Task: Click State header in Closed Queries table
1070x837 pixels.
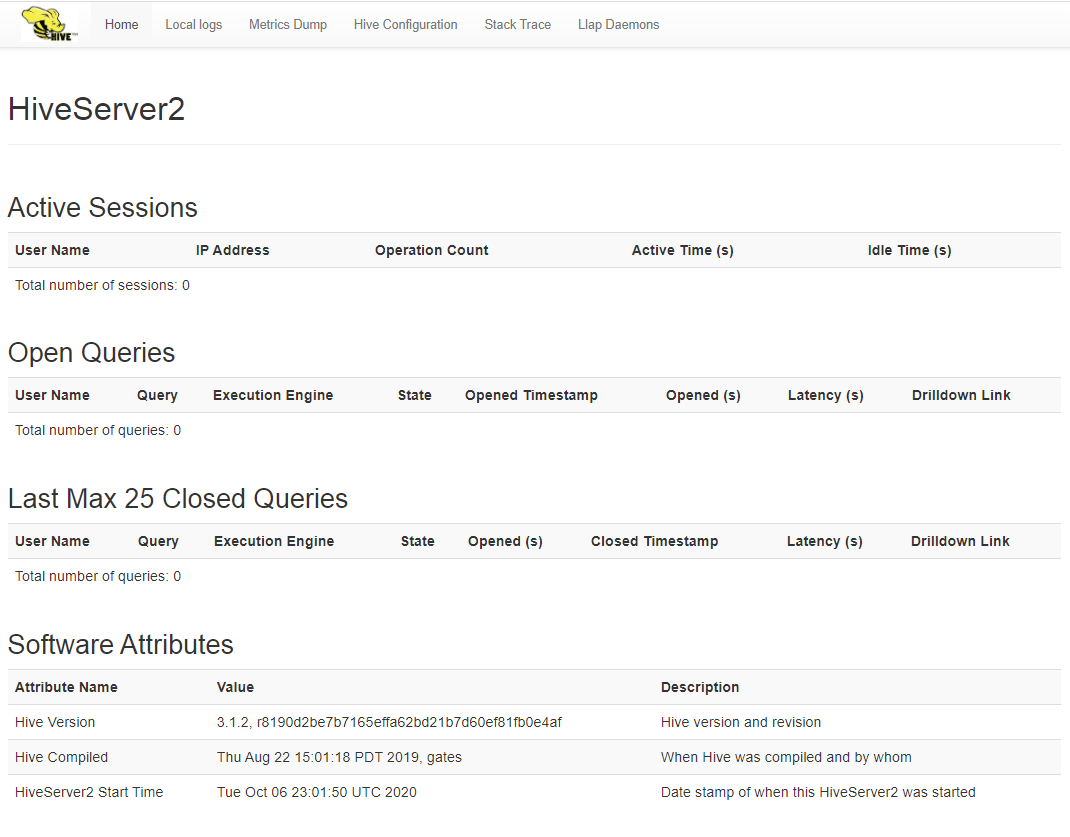Action: click(x=418, y=542)
